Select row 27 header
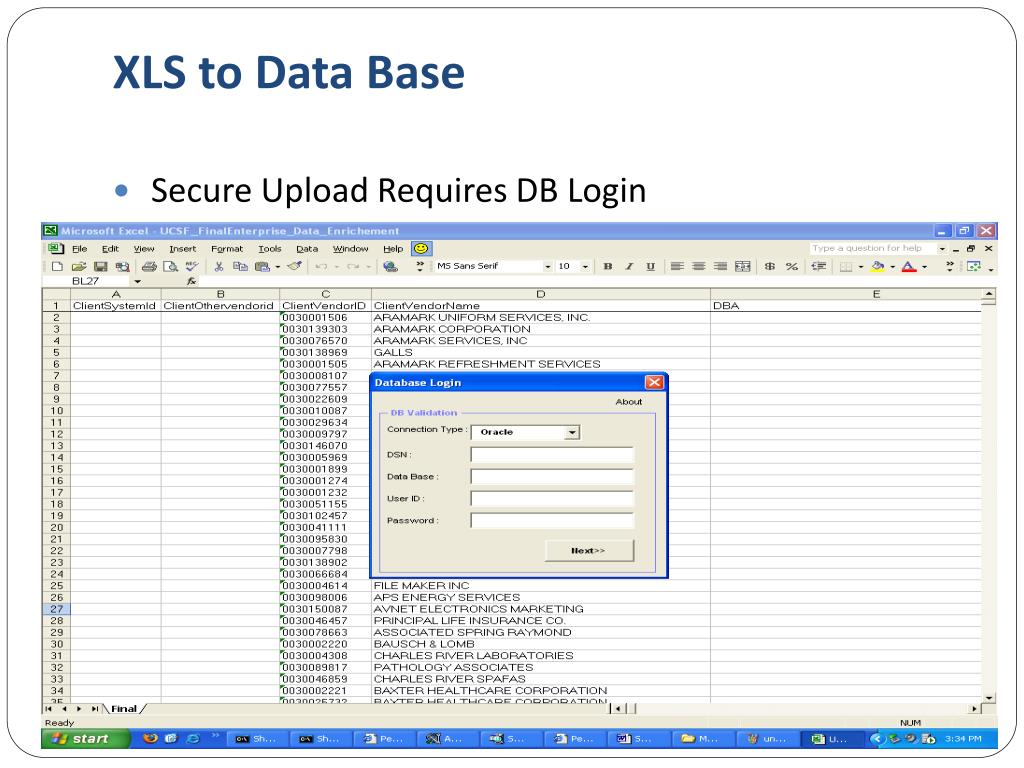 pos(56,609)
